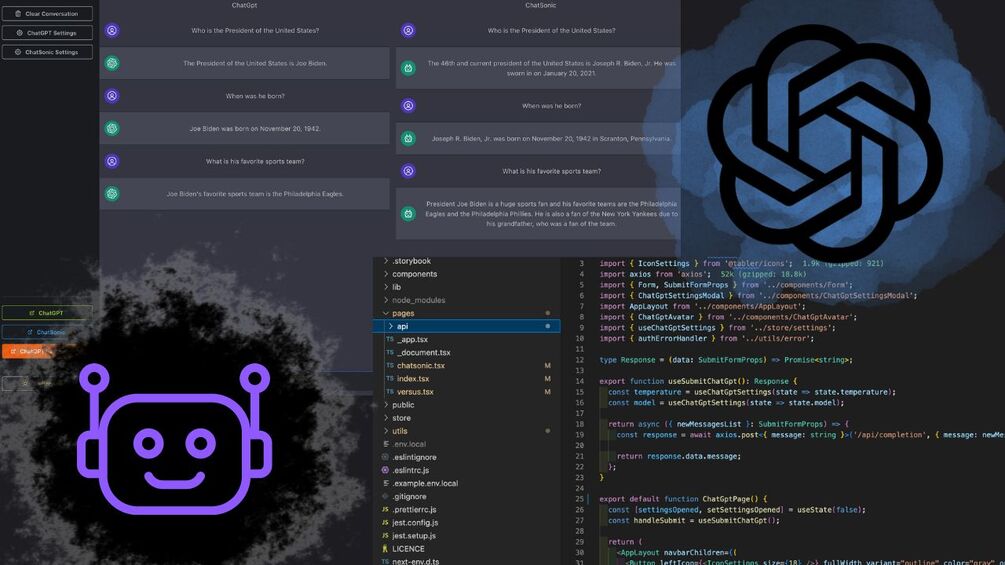Expand the node_modules folder chevron

tap(386, 300)
